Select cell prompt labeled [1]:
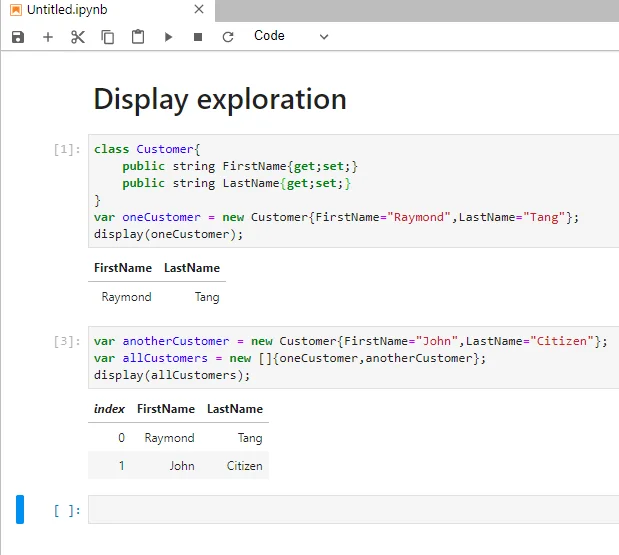 (x=67, y=150)
